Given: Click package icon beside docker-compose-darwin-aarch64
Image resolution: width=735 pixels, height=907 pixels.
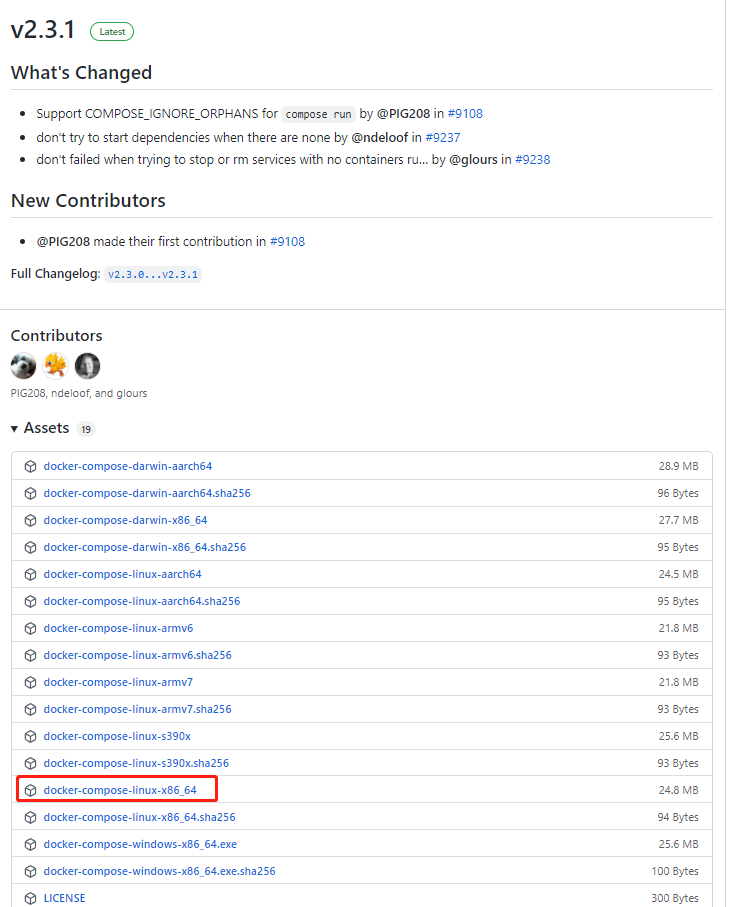Looking at the screenshot, I should point(31,466).
